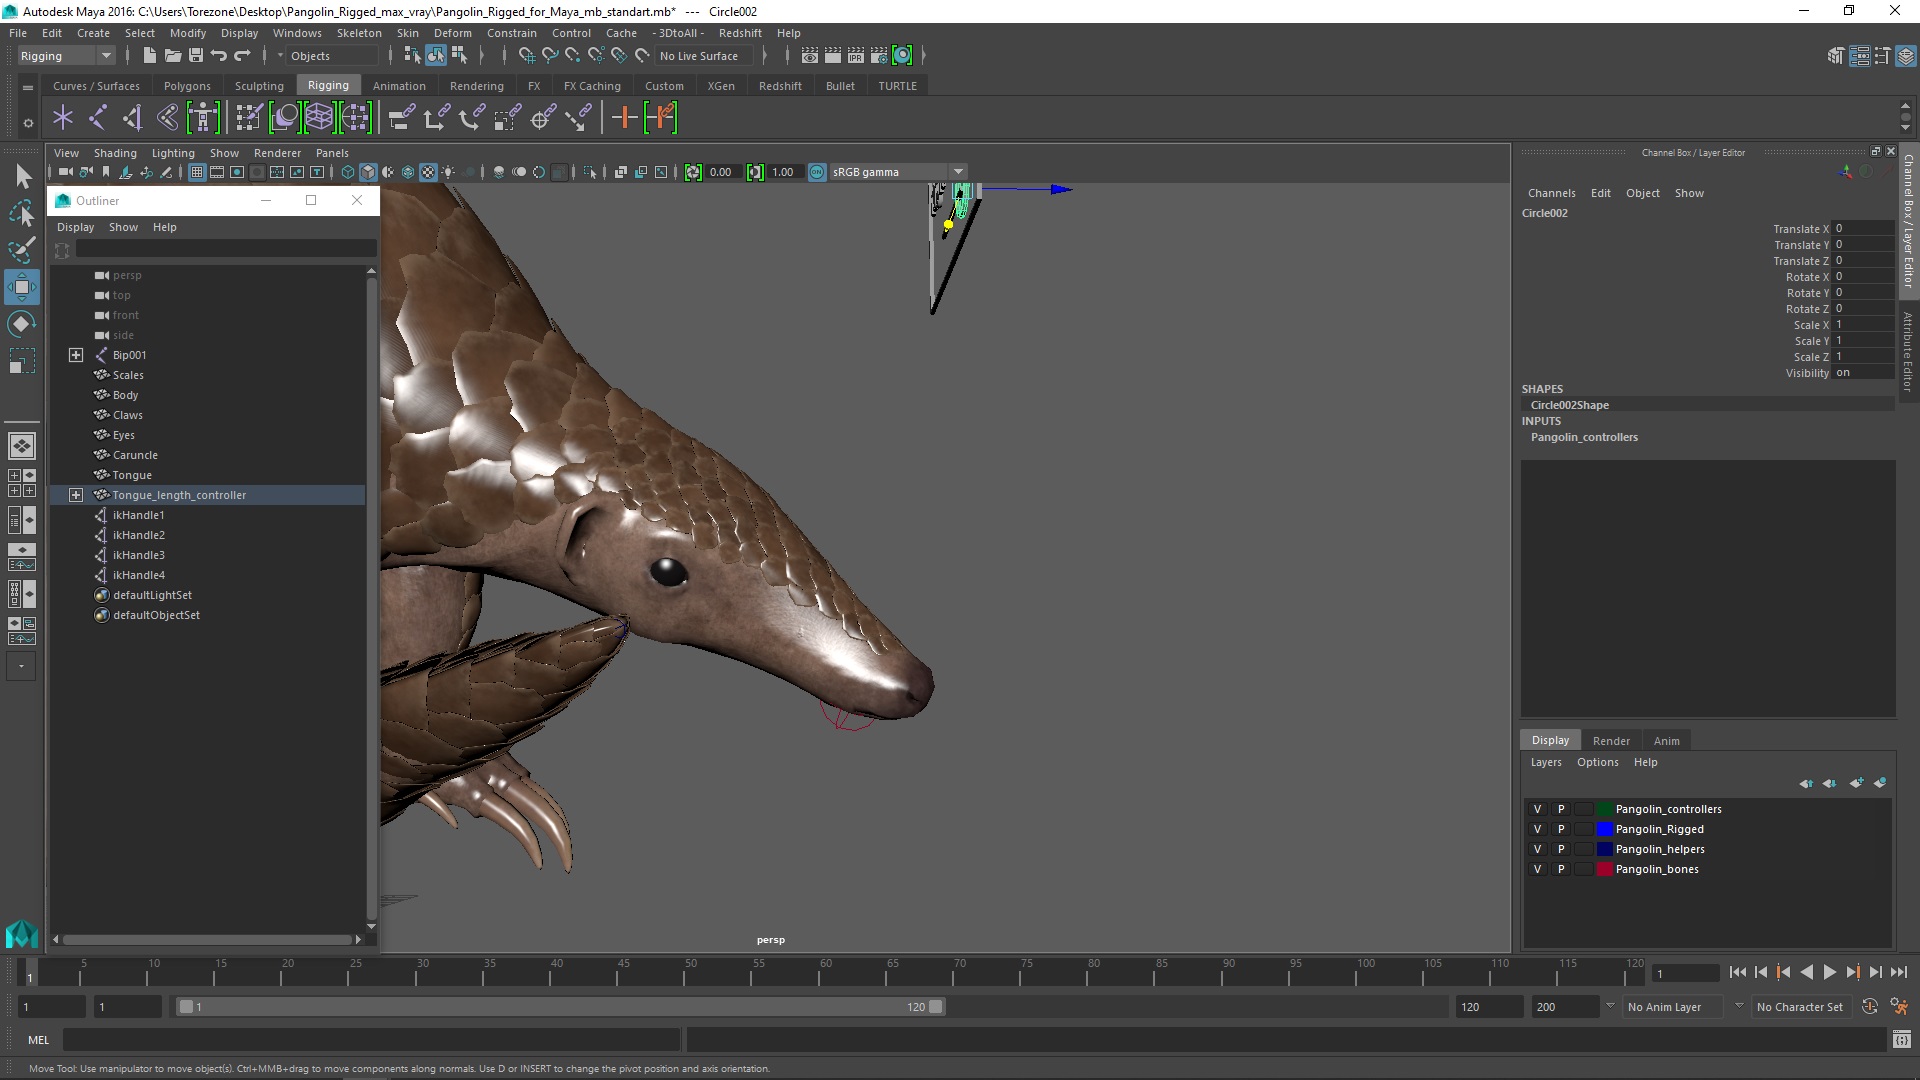
Task: Click the Create Joints shelf icon
Action: (98, 118)
